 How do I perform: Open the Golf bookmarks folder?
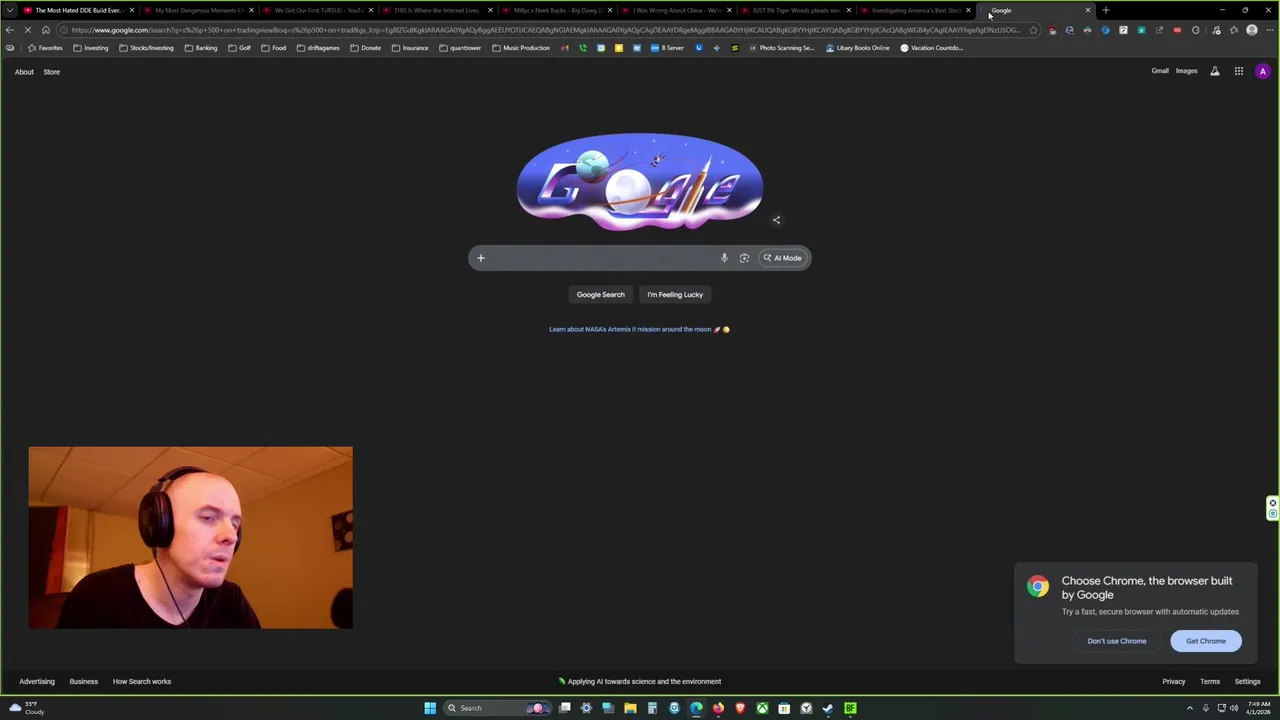click(x=239, y=48)
